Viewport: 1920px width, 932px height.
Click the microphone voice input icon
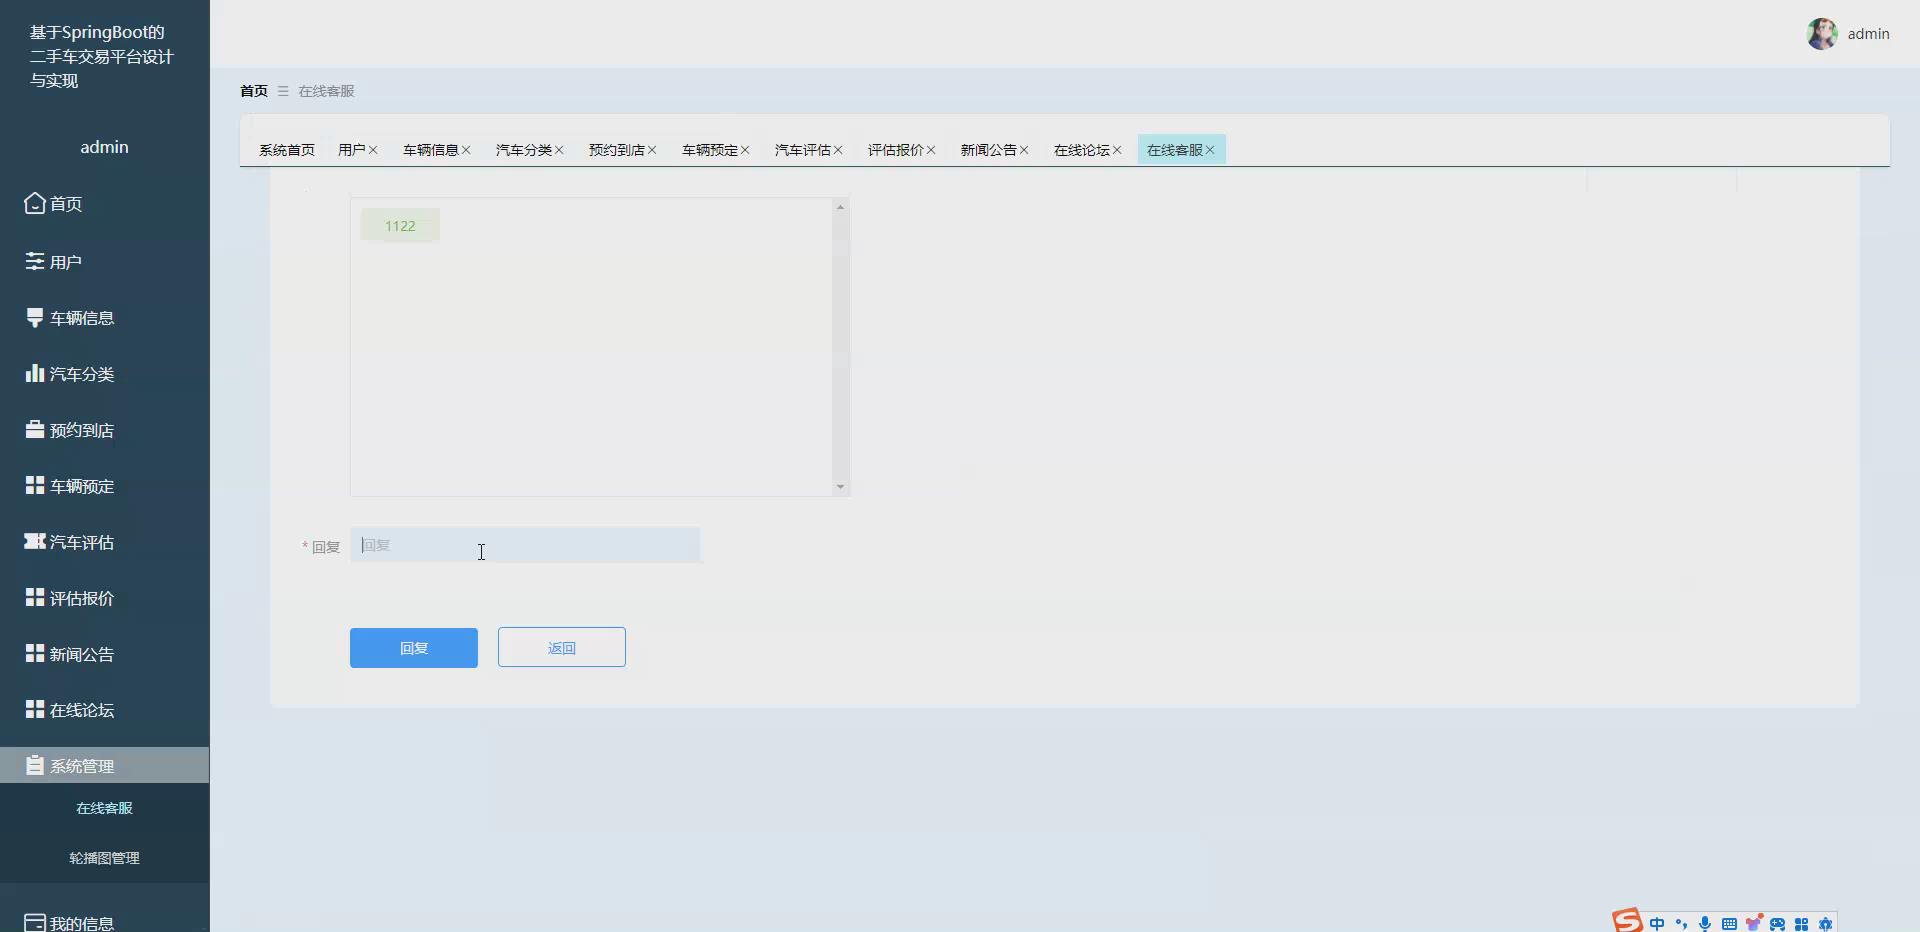tap(1705, 924)
